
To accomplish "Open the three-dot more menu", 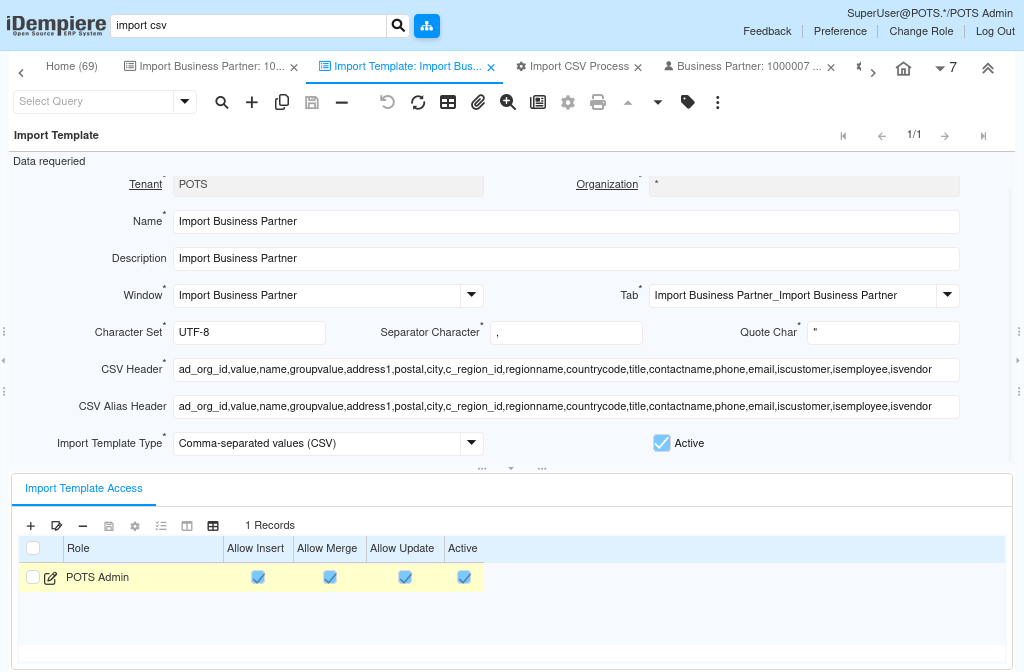I will point(718,103).
